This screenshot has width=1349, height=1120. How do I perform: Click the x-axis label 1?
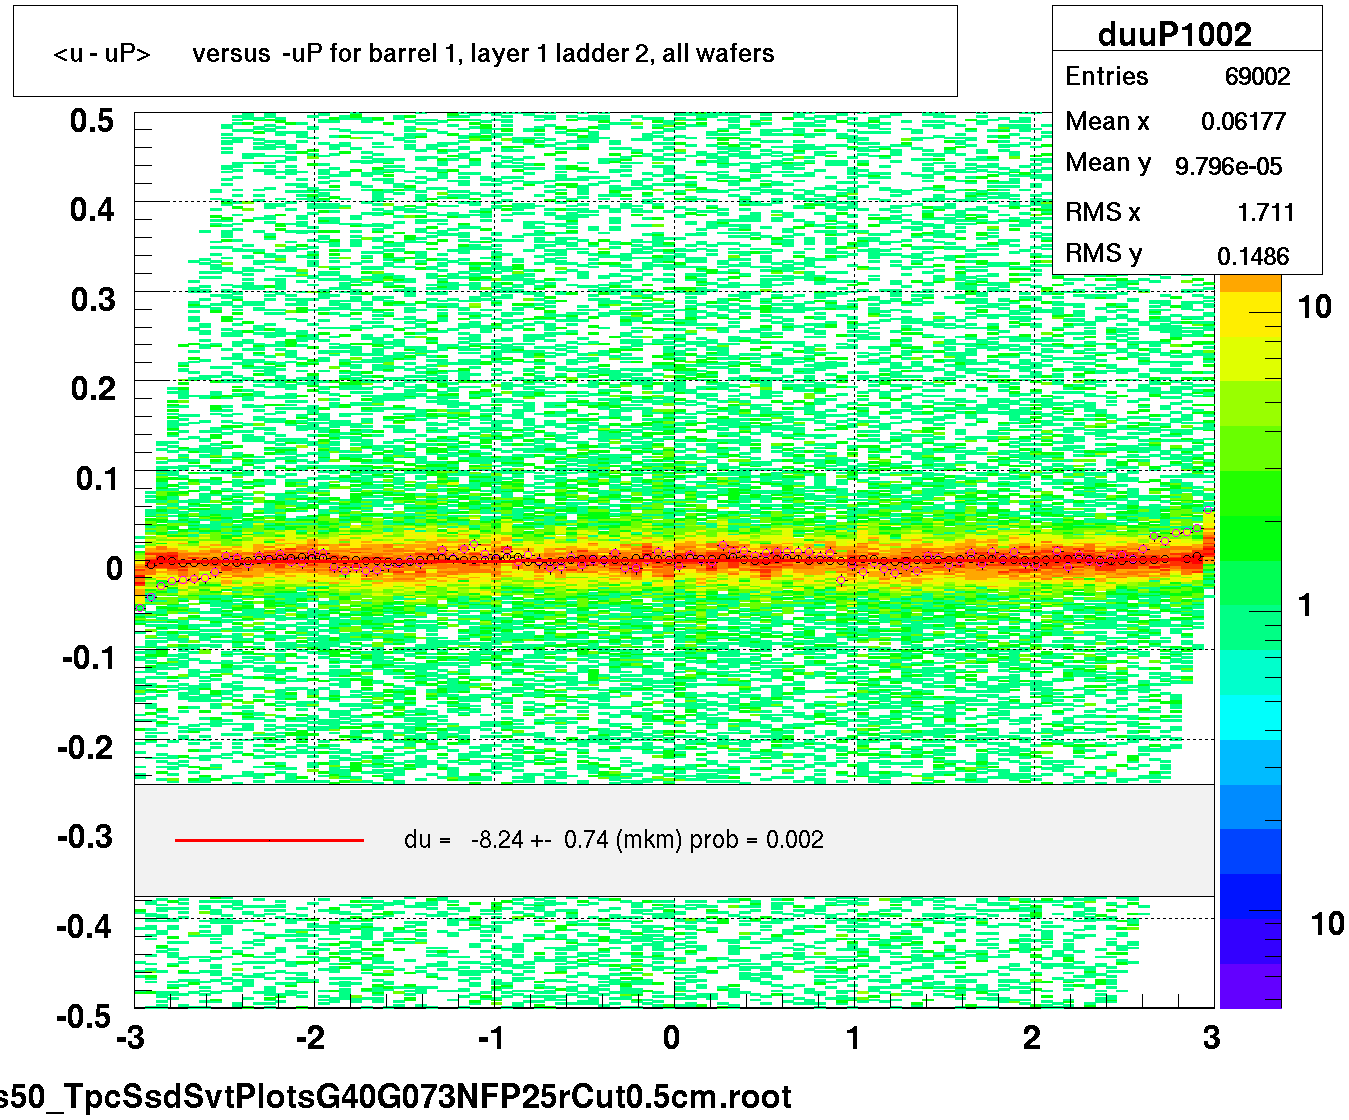[x=853, y=1038]
